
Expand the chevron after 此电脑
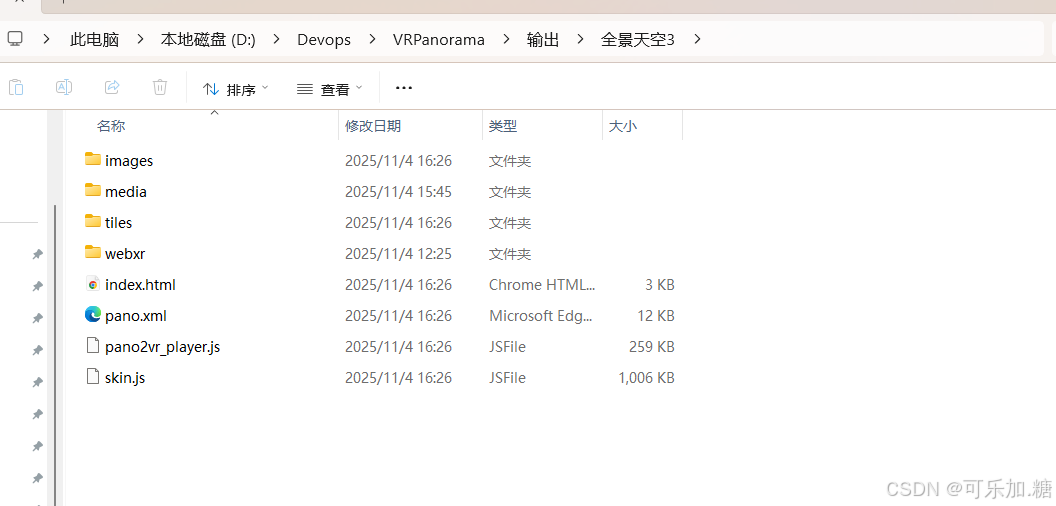click(140, 39)
